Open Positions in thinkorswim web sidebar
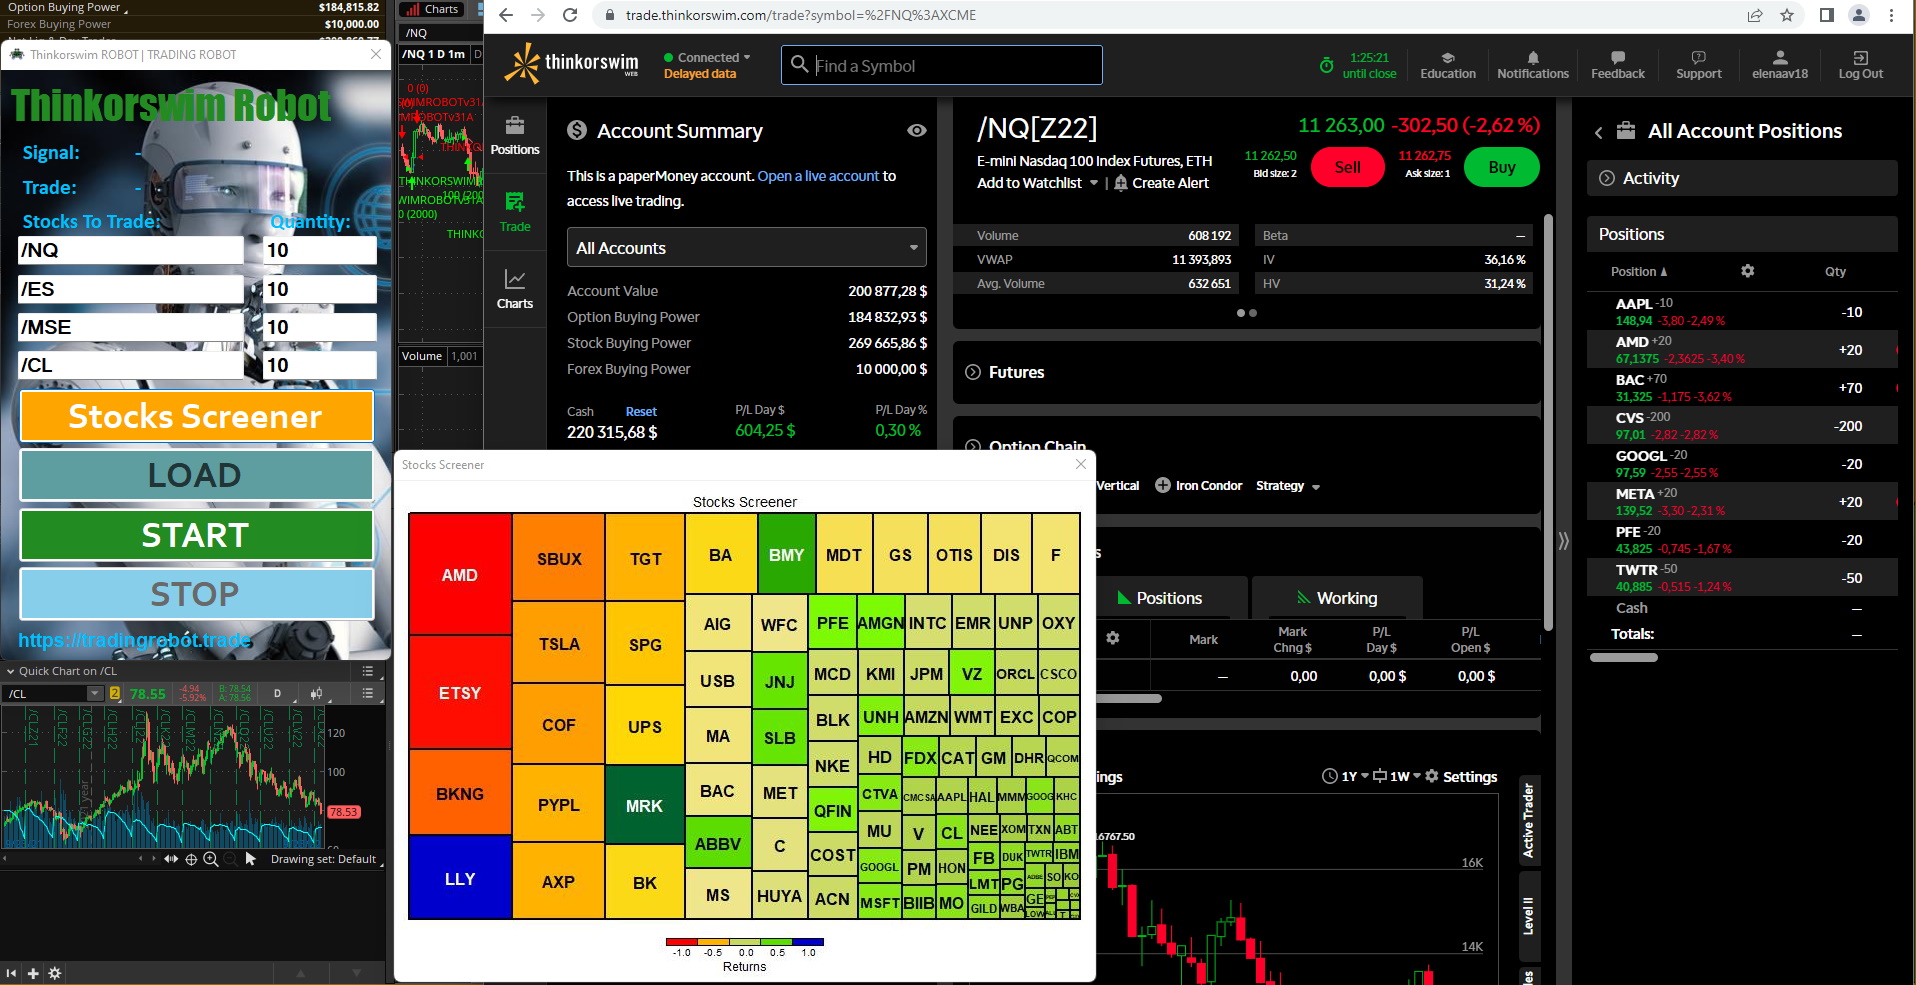Image resolution: width=1916 pixels, height=985 pixels. point(515,135)
